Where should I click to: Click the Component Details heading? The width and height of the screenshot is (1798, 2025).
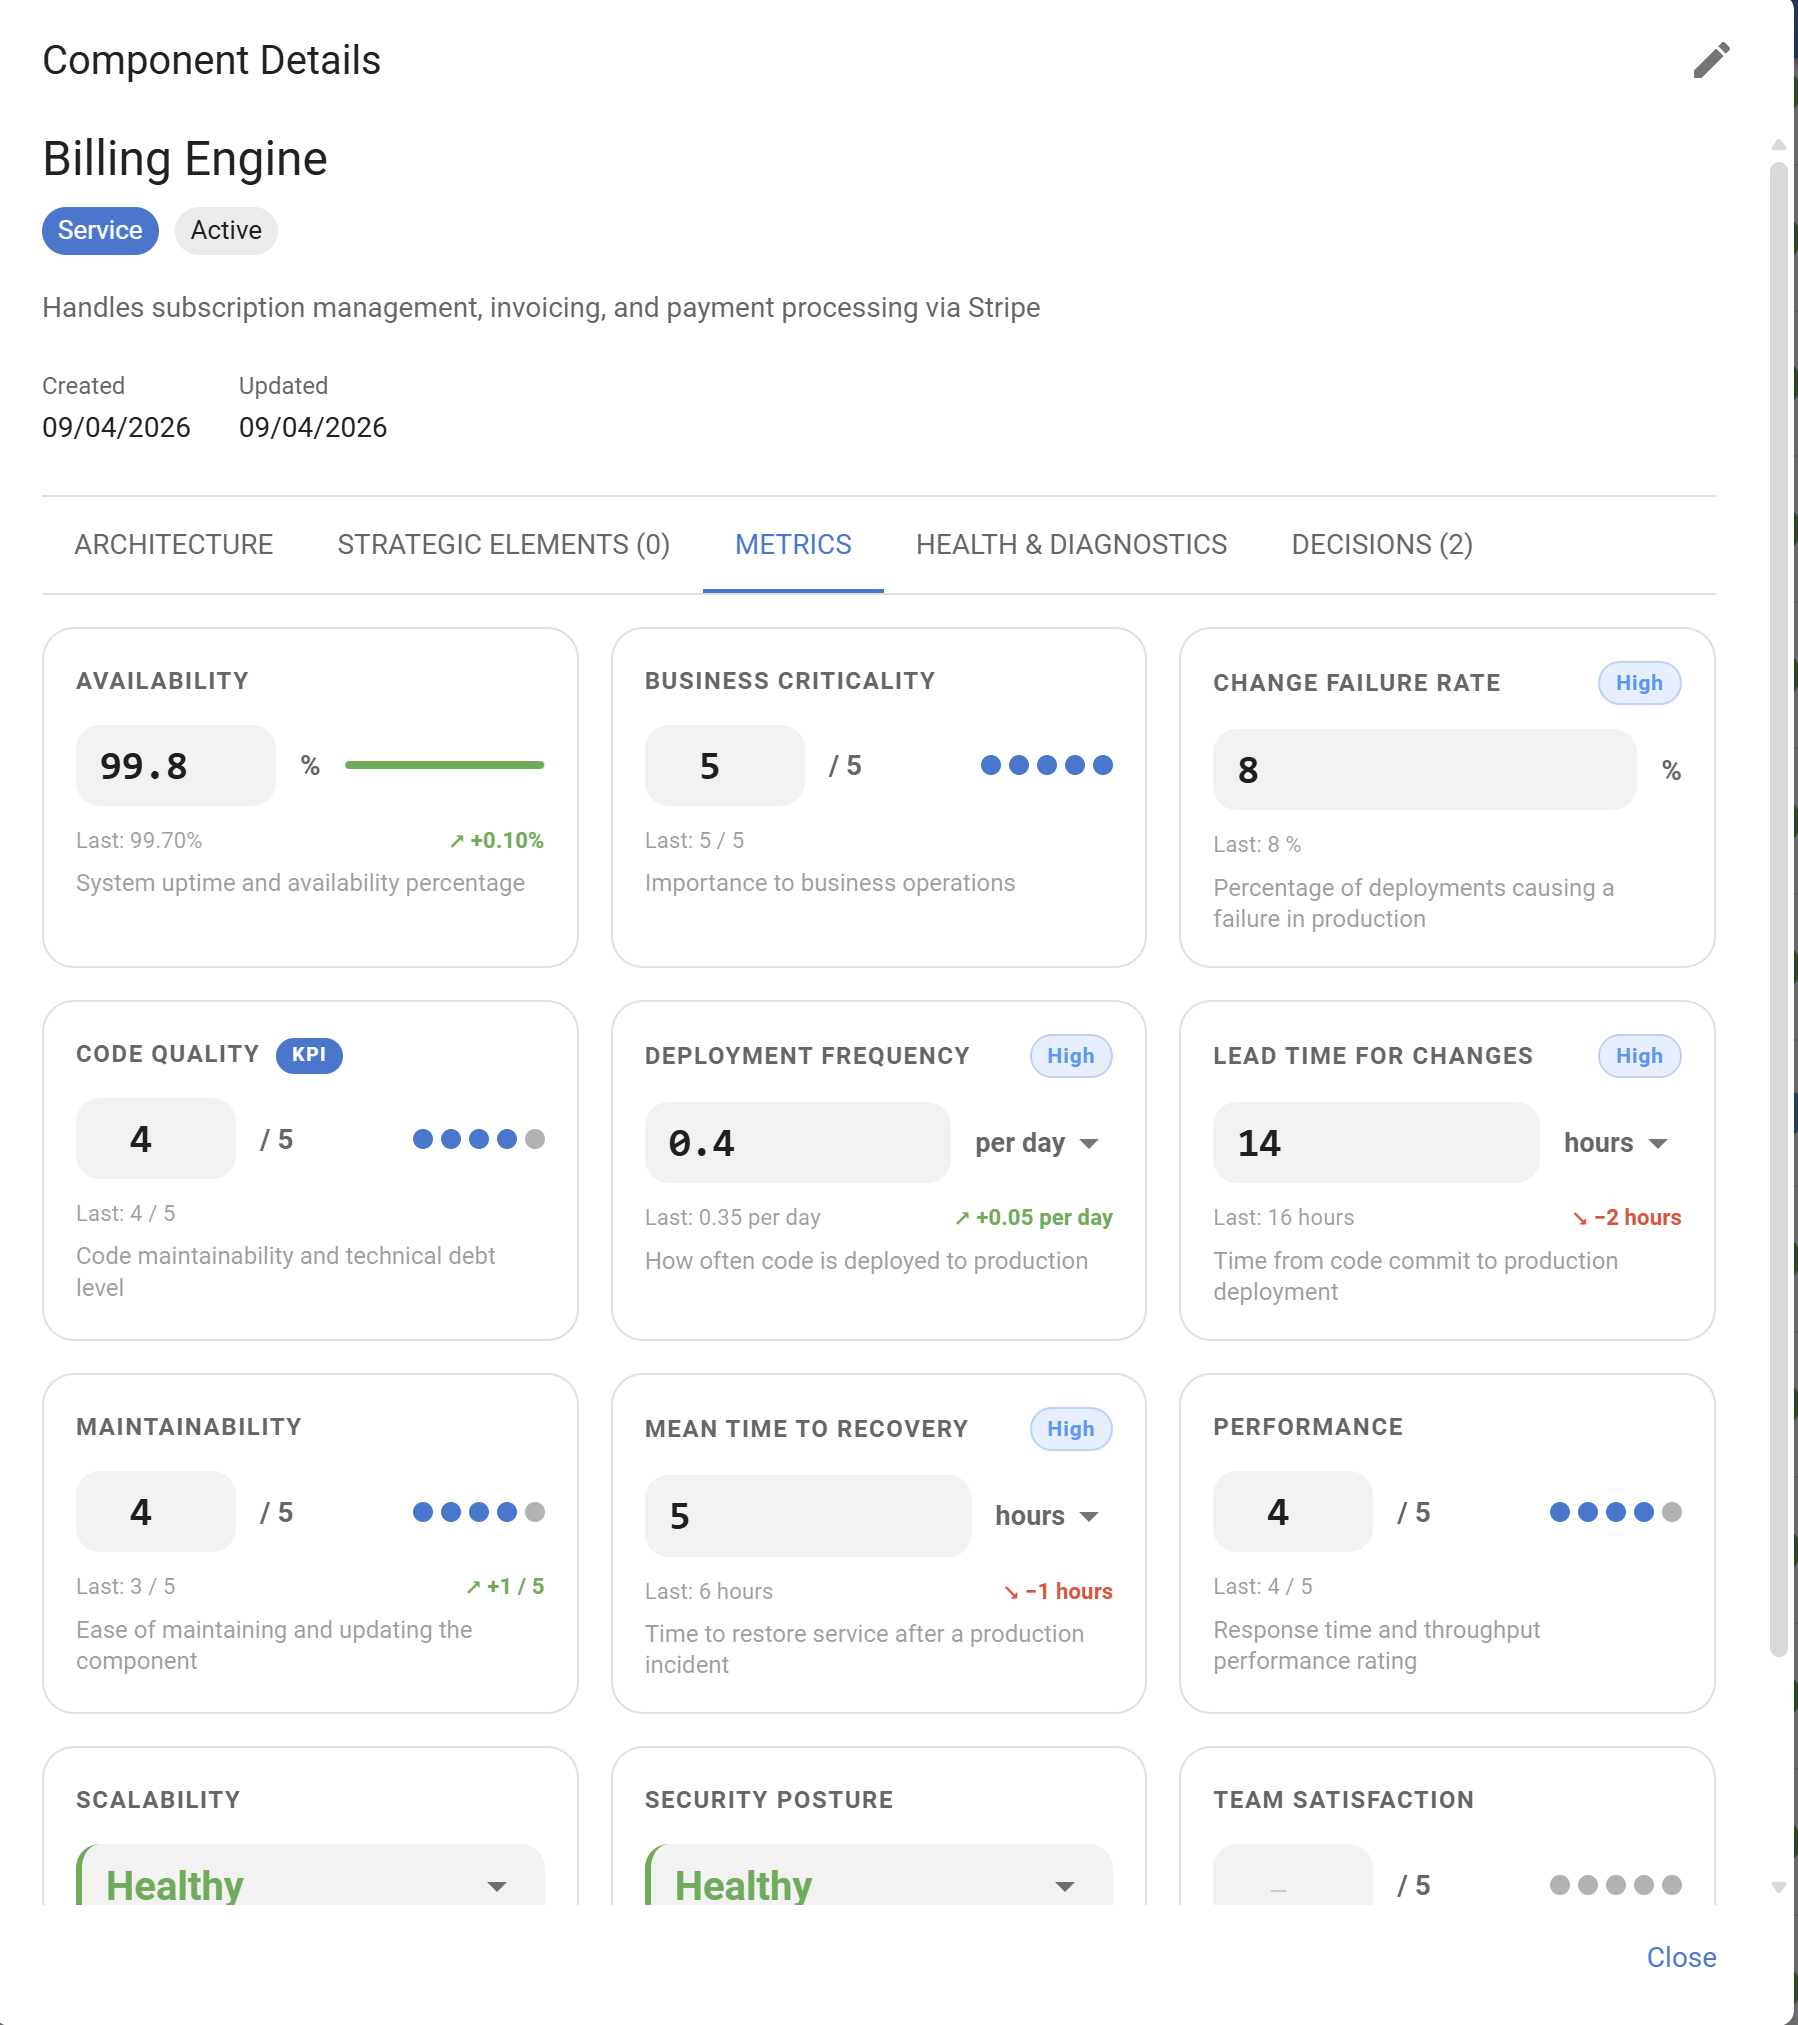(211, 60)
